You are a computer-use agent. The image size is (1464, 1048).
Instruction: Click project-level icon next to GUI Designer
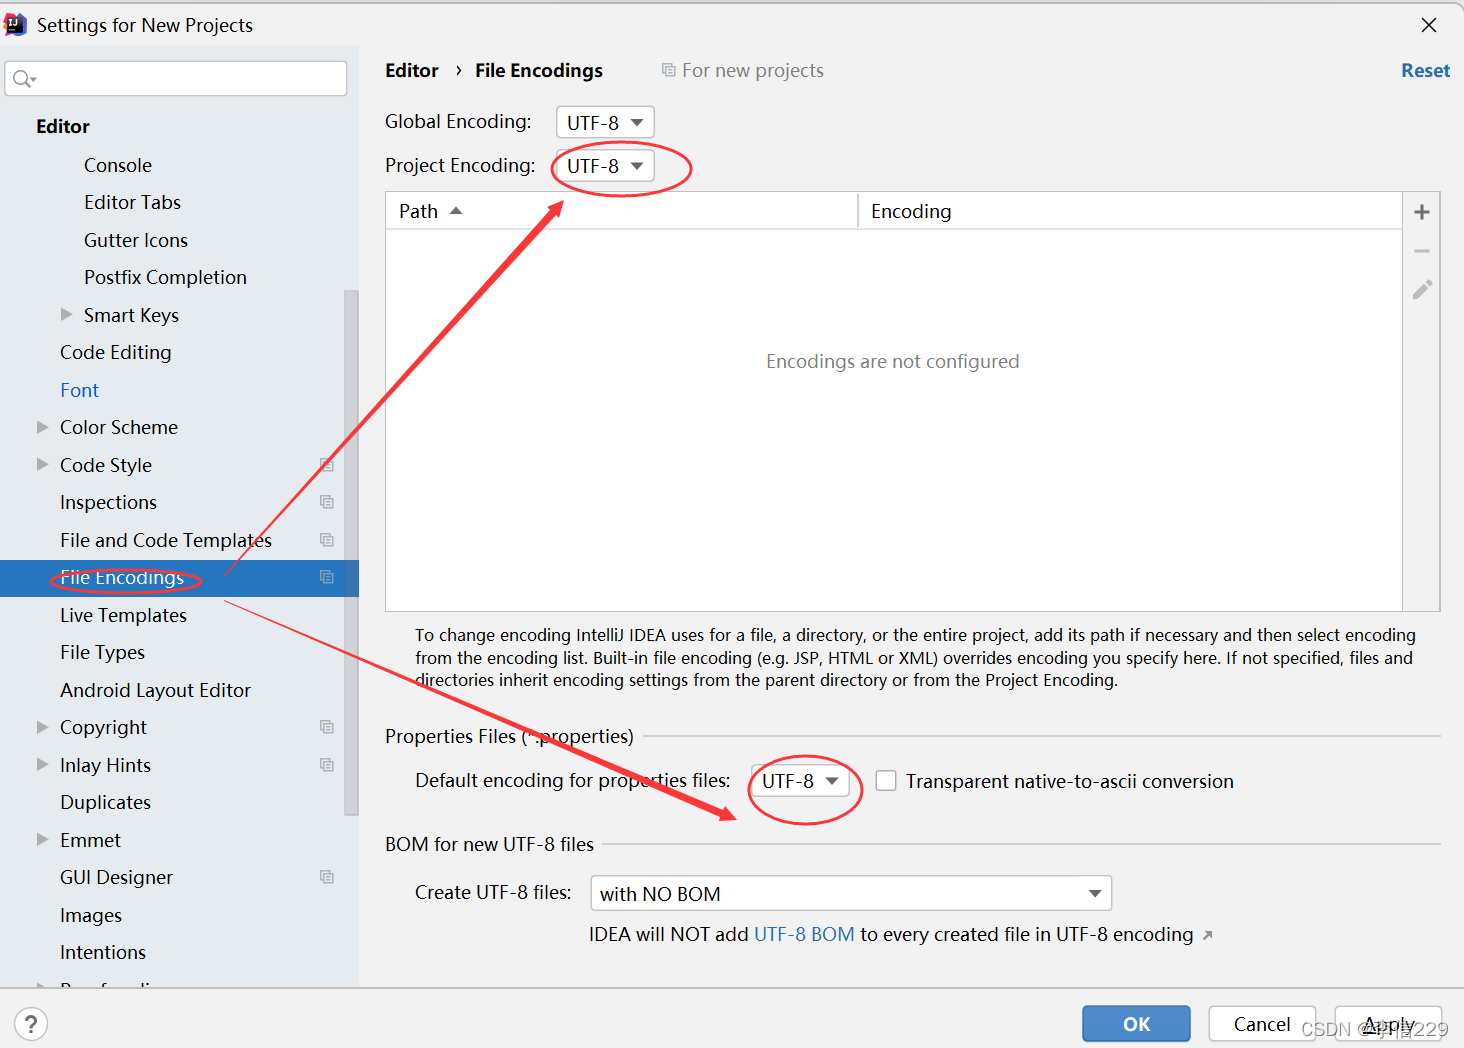point(326,877)
